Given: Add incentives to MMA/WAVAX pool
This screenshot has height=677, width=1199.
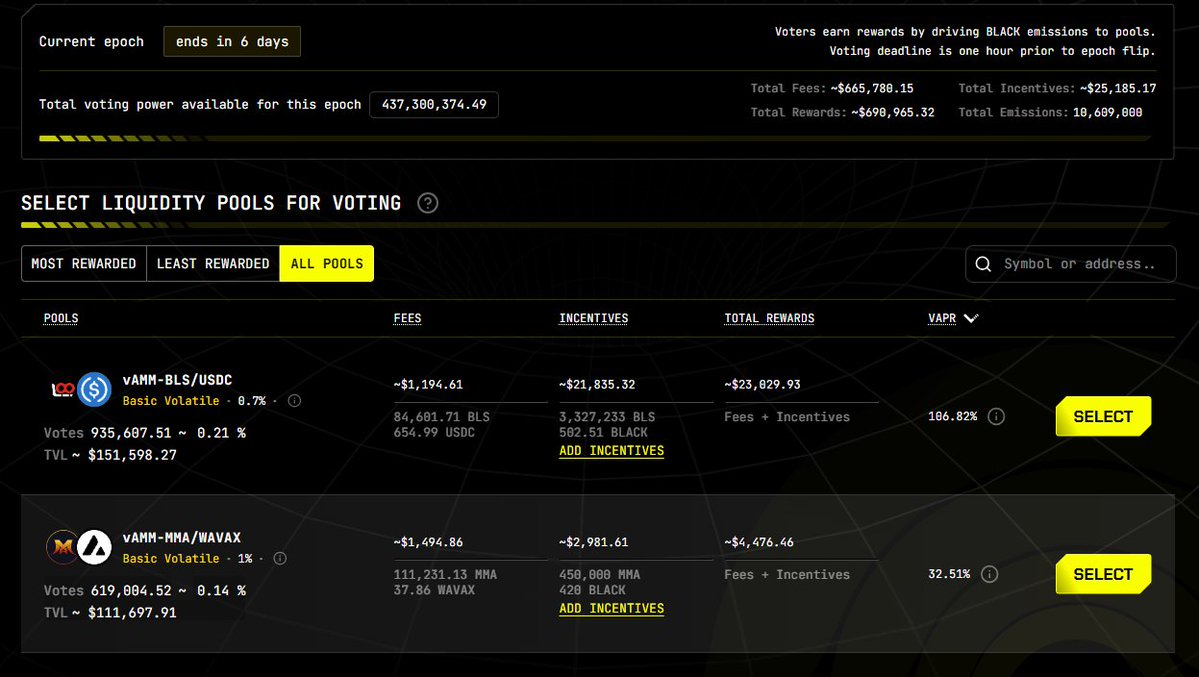Looking at the screenshot, I should point(612,608).
